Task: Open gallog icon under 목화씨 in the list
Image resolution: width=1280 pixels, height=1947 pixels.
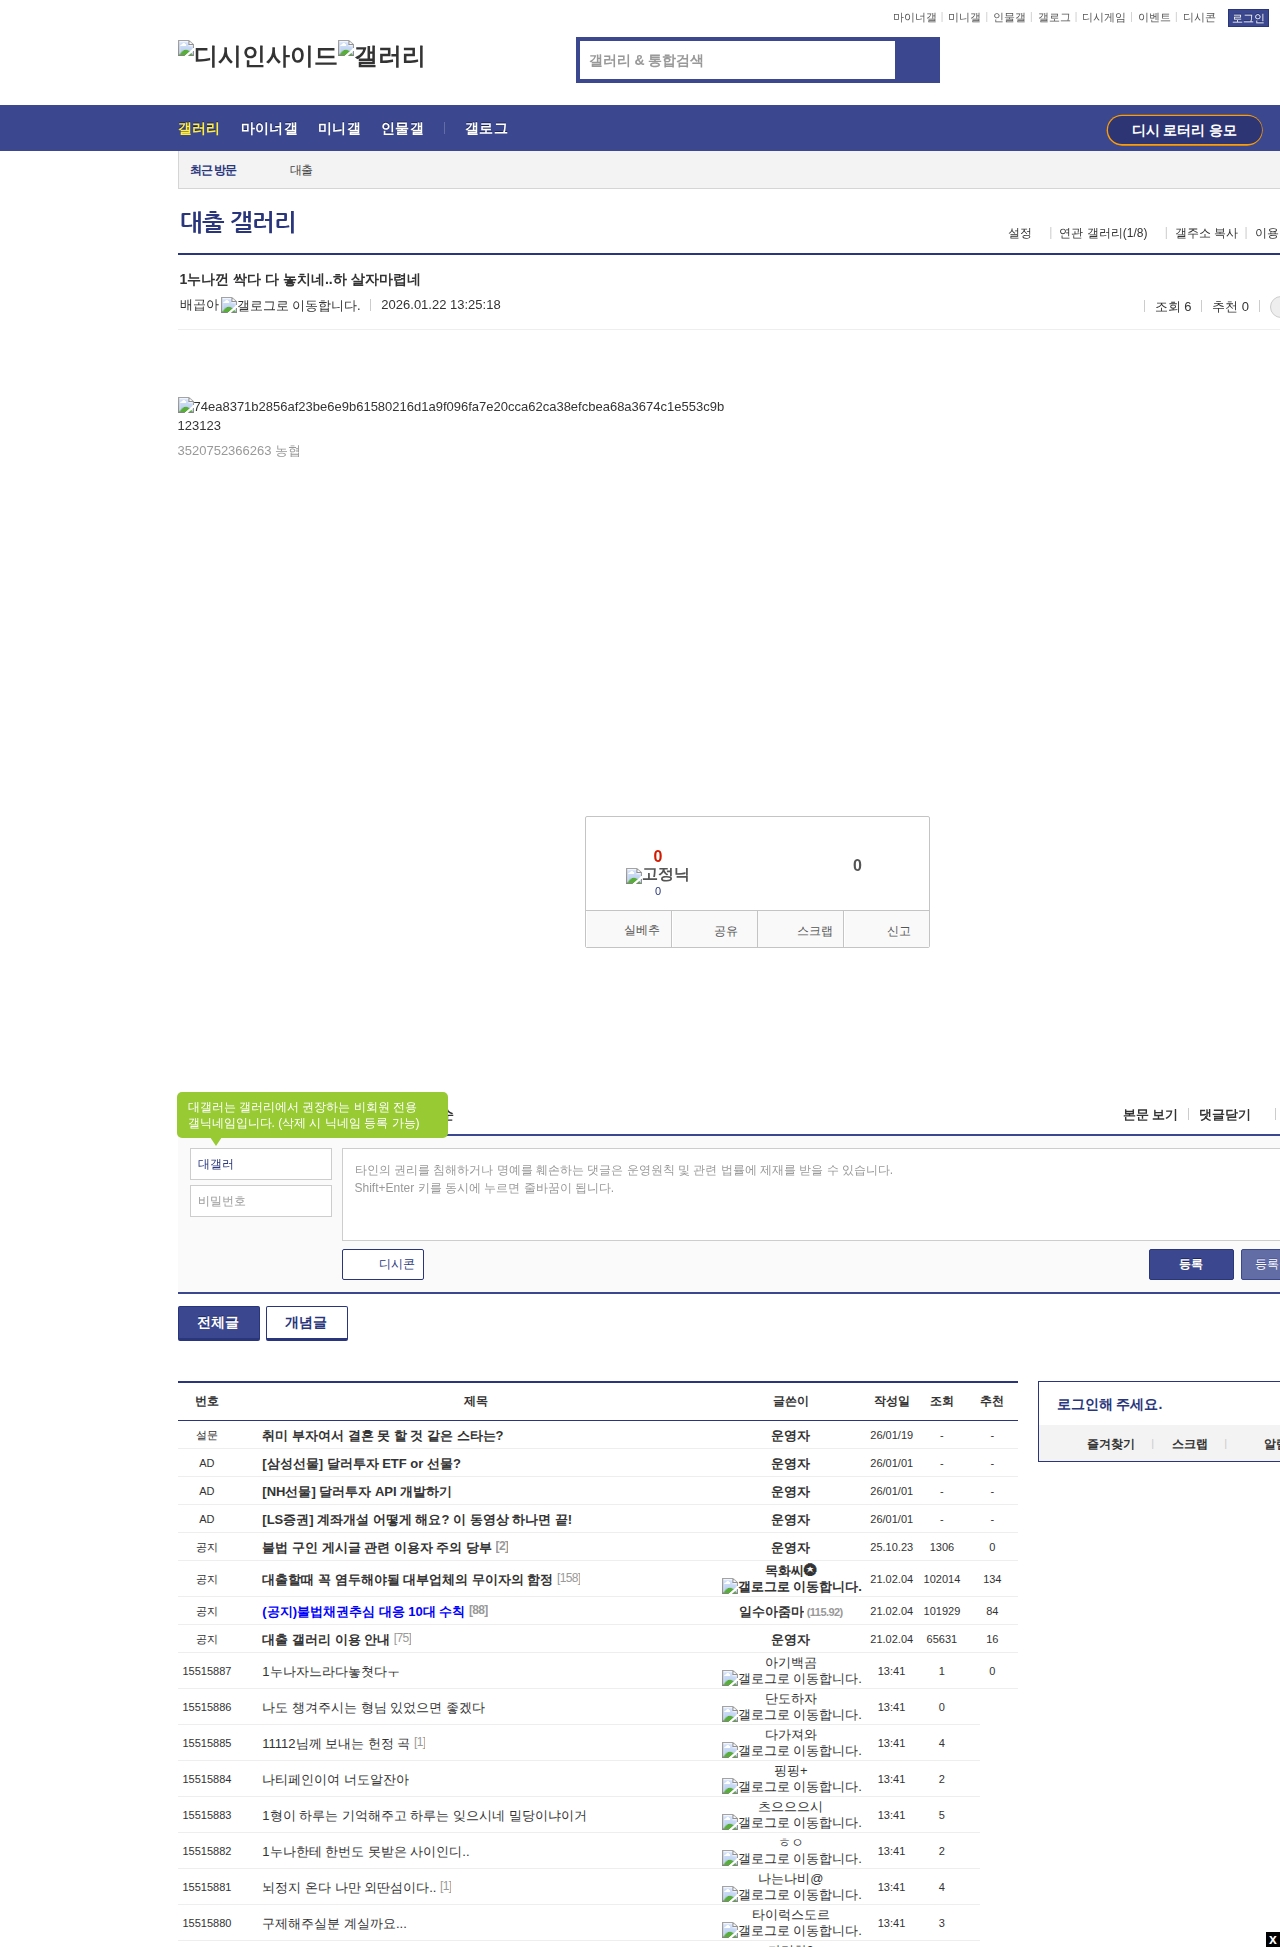Action: pos(792,1587)
